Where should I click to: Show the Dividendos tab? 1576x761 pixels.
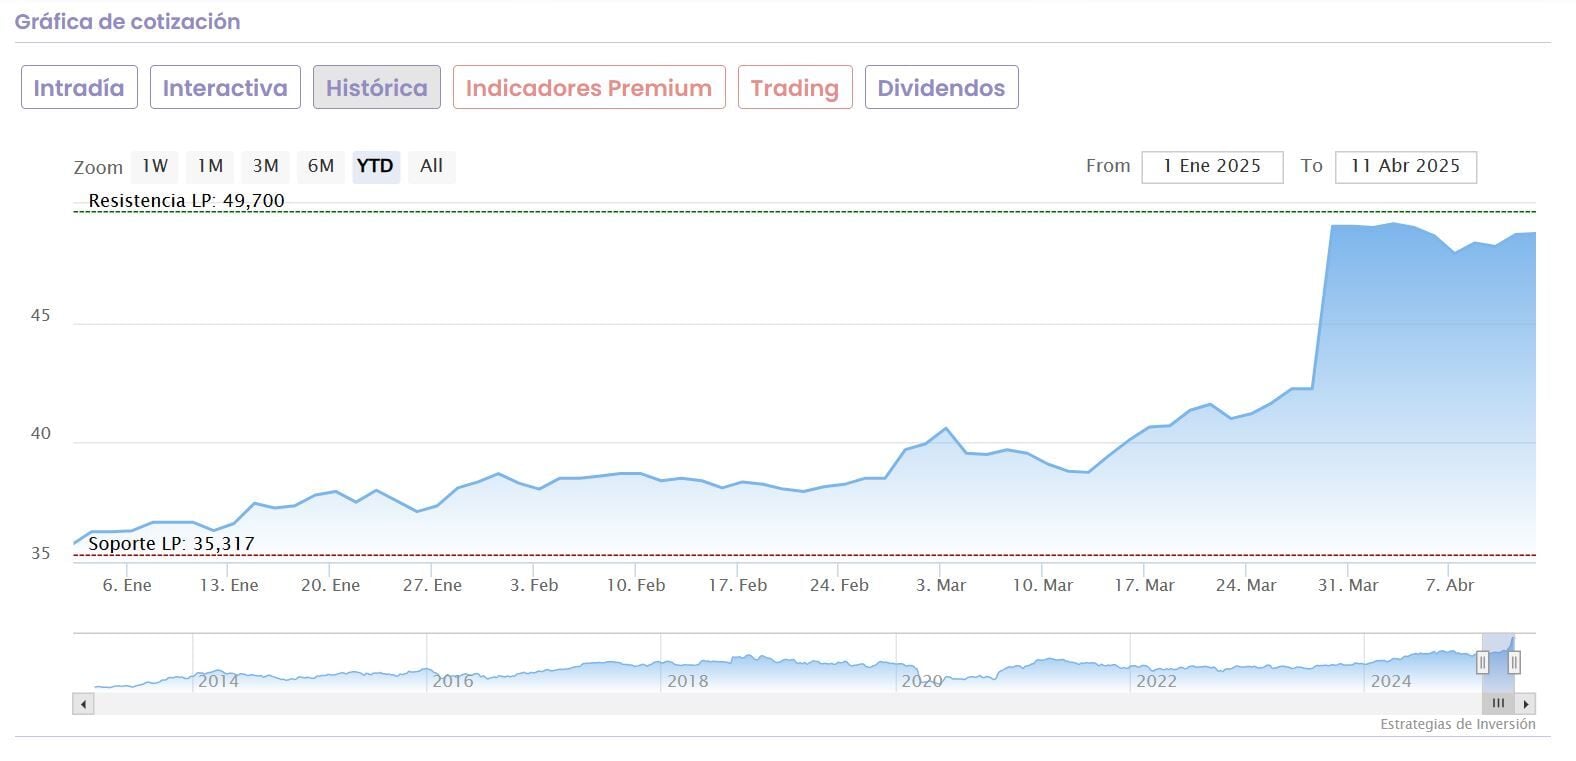pos(941,88)
